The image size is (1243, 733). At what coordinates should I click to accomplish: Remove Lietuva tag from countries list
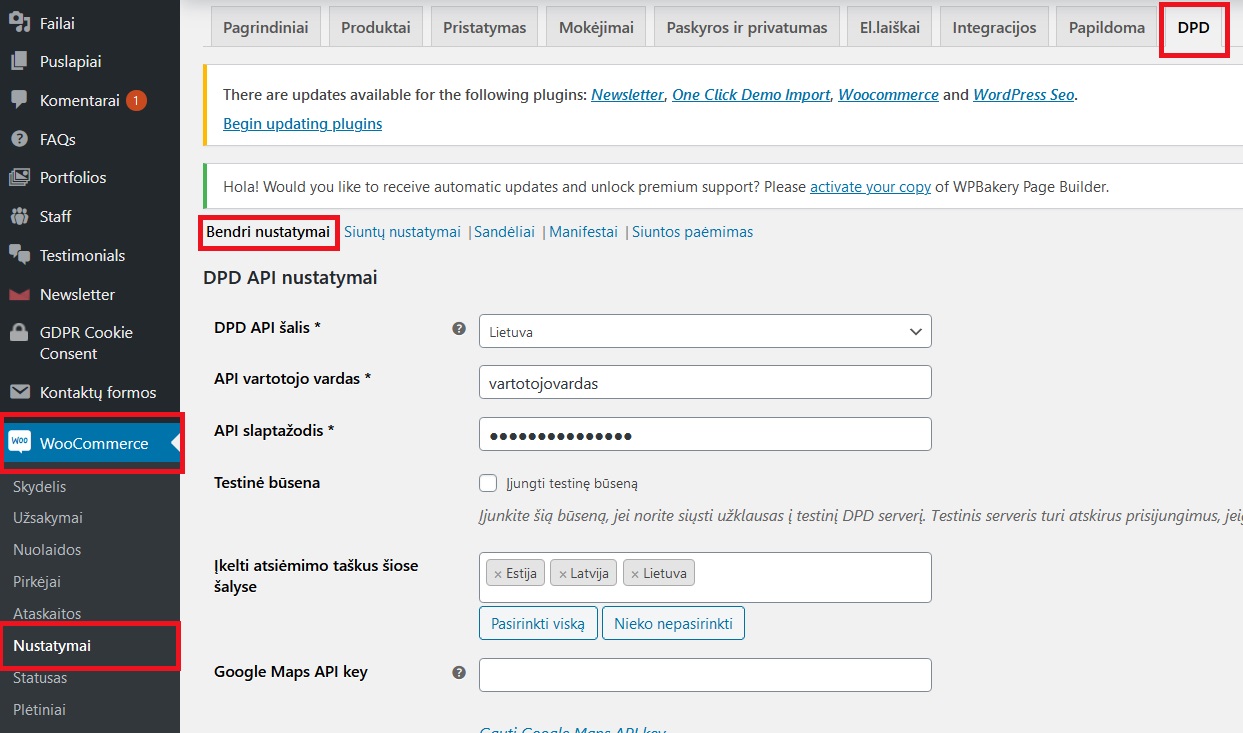[x=635, y=574]
